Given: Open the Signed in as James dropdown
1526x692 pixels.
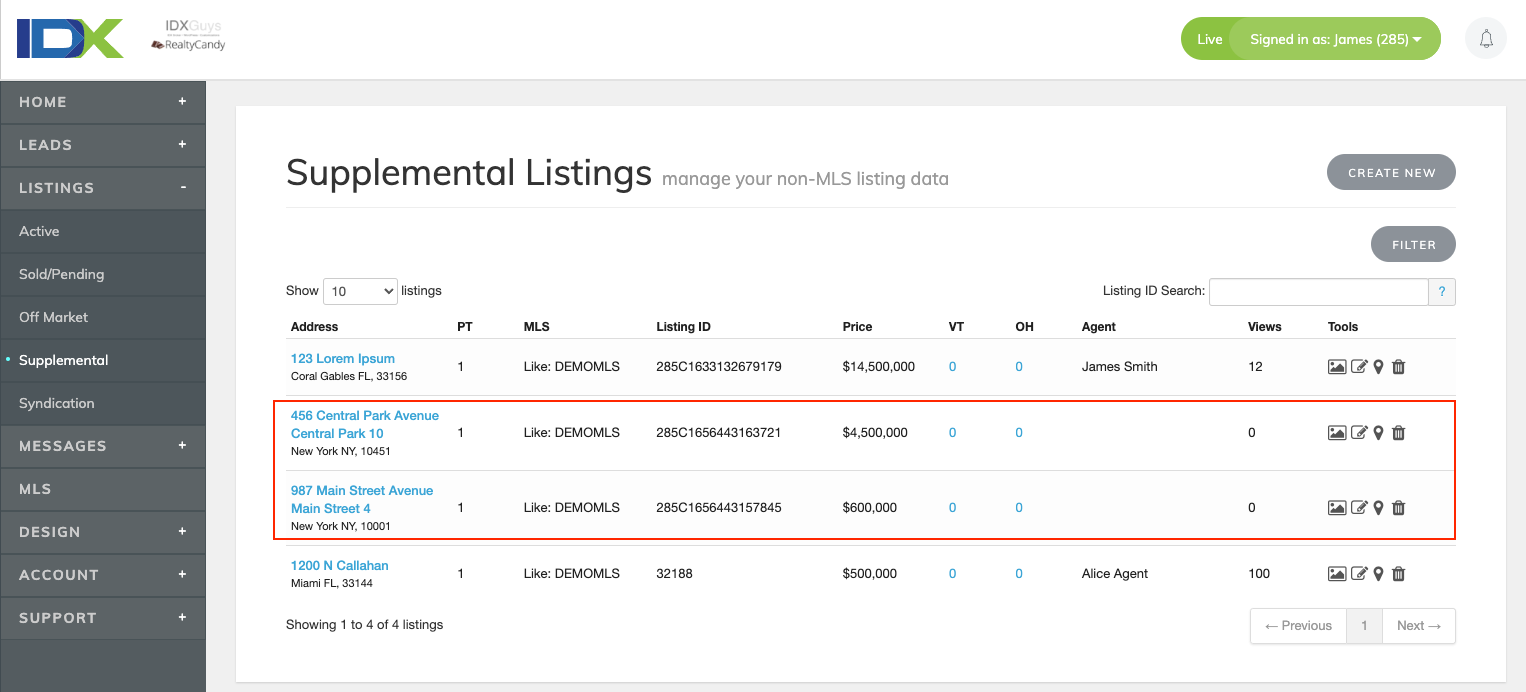Looking at the screenshot, I should [1335, 40].
